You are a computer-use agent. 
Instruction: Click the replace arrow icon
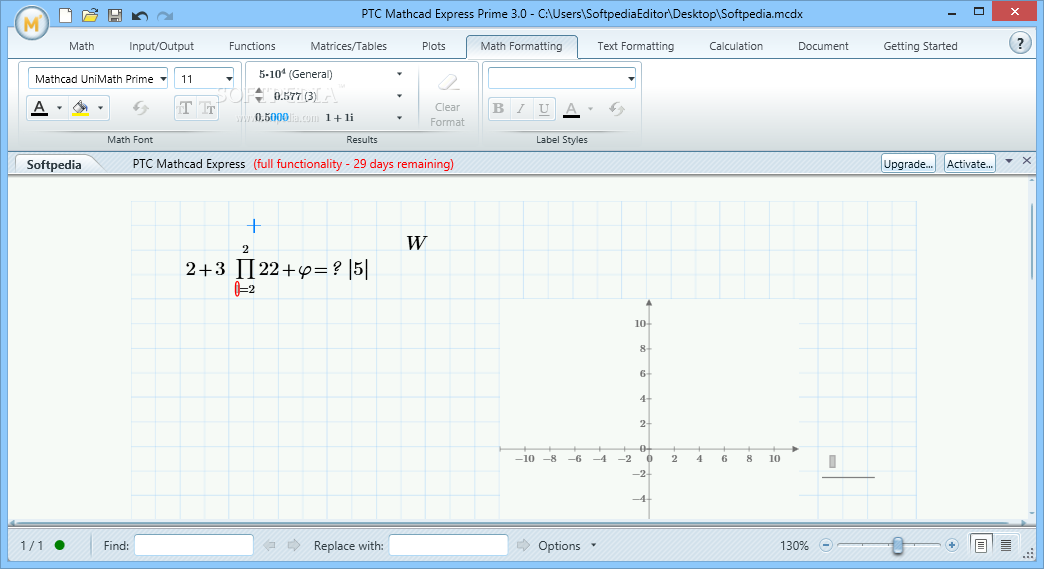[523, 545]
